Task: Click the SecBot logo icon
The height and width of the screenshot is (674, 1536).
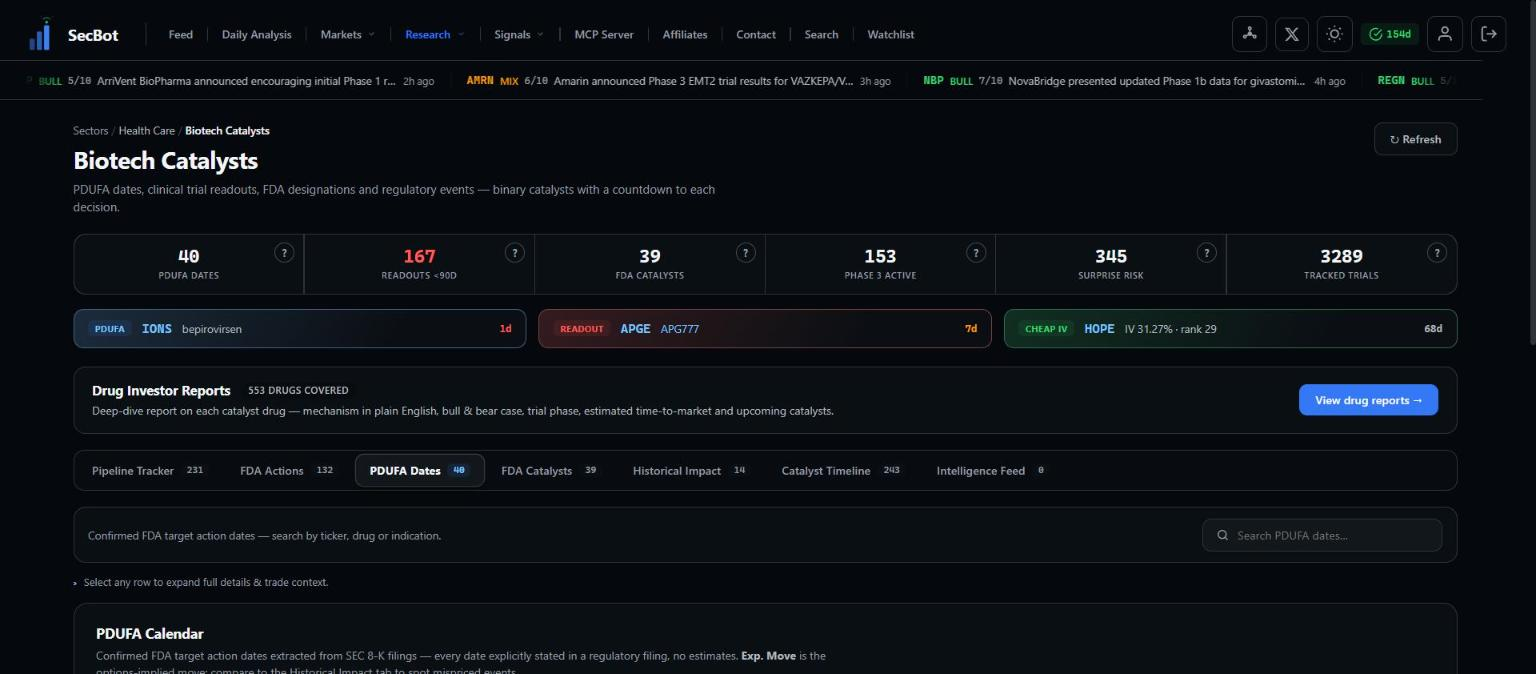Action: coord(40,34)
